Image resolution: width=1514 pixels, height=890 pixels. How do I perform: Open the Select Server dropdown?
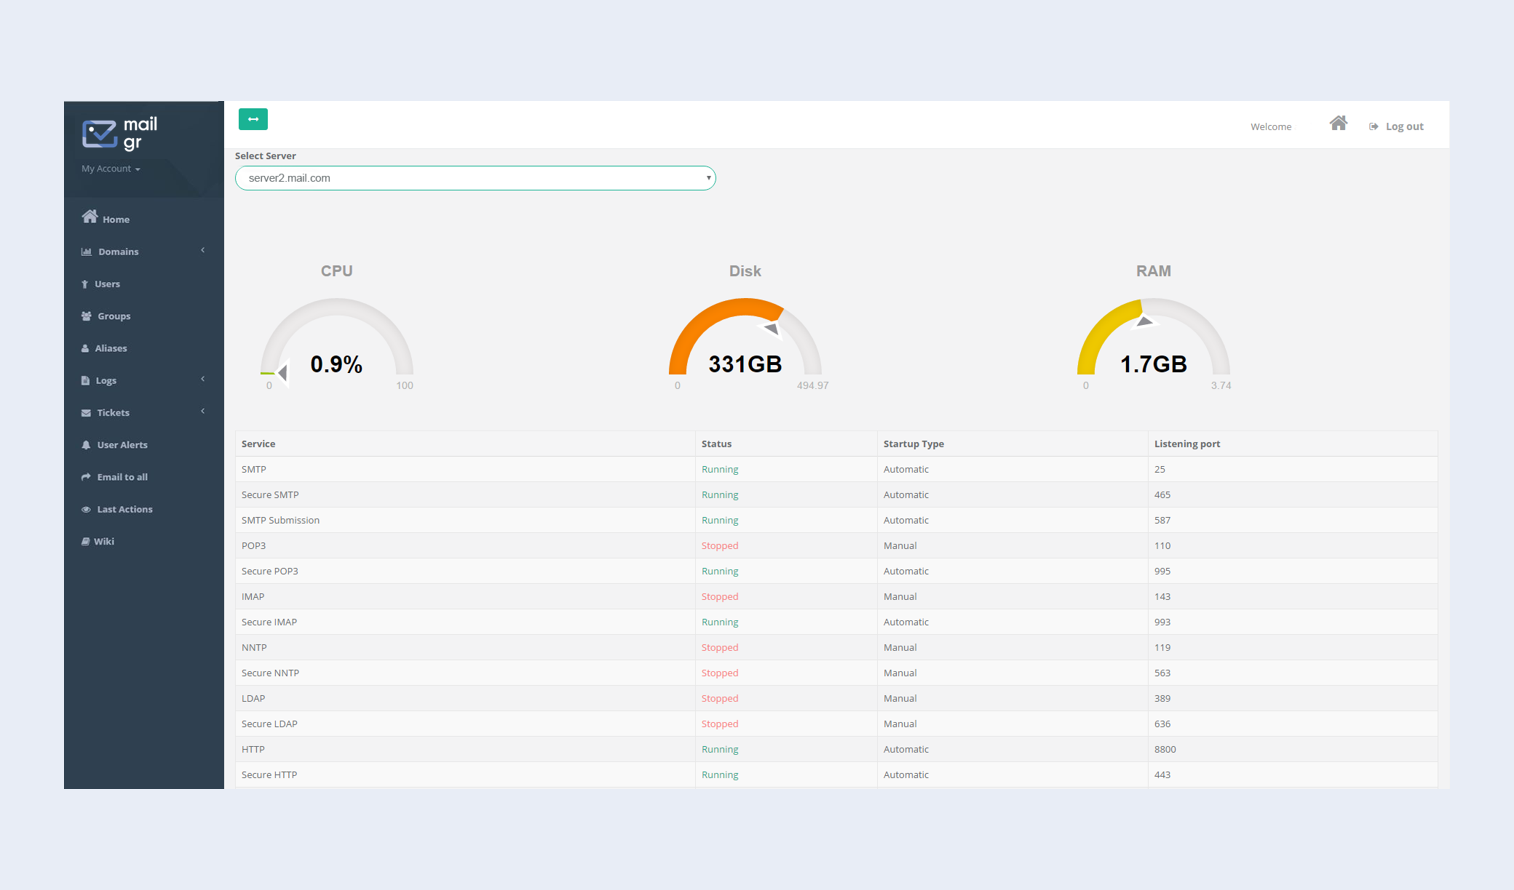pyautogui.click(x=475, y=178)
